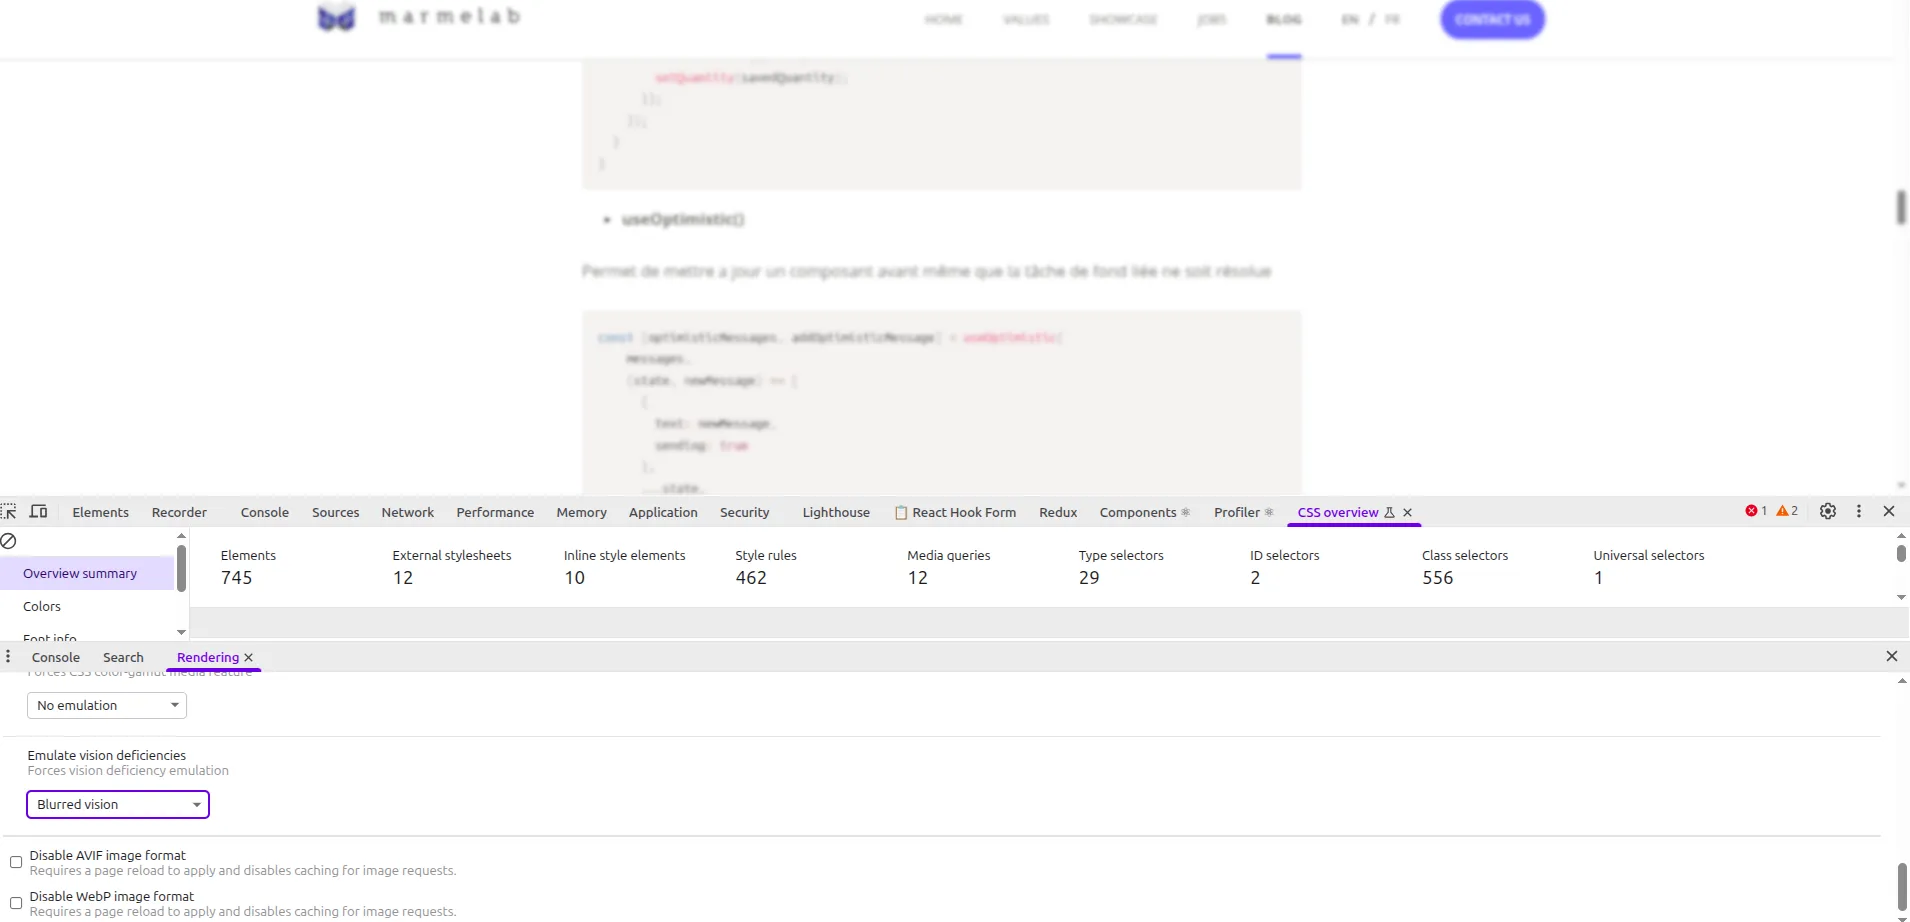Screen dimensions: 1910x922
Task: Toggle the device toolbar icon
Action: 39,512
